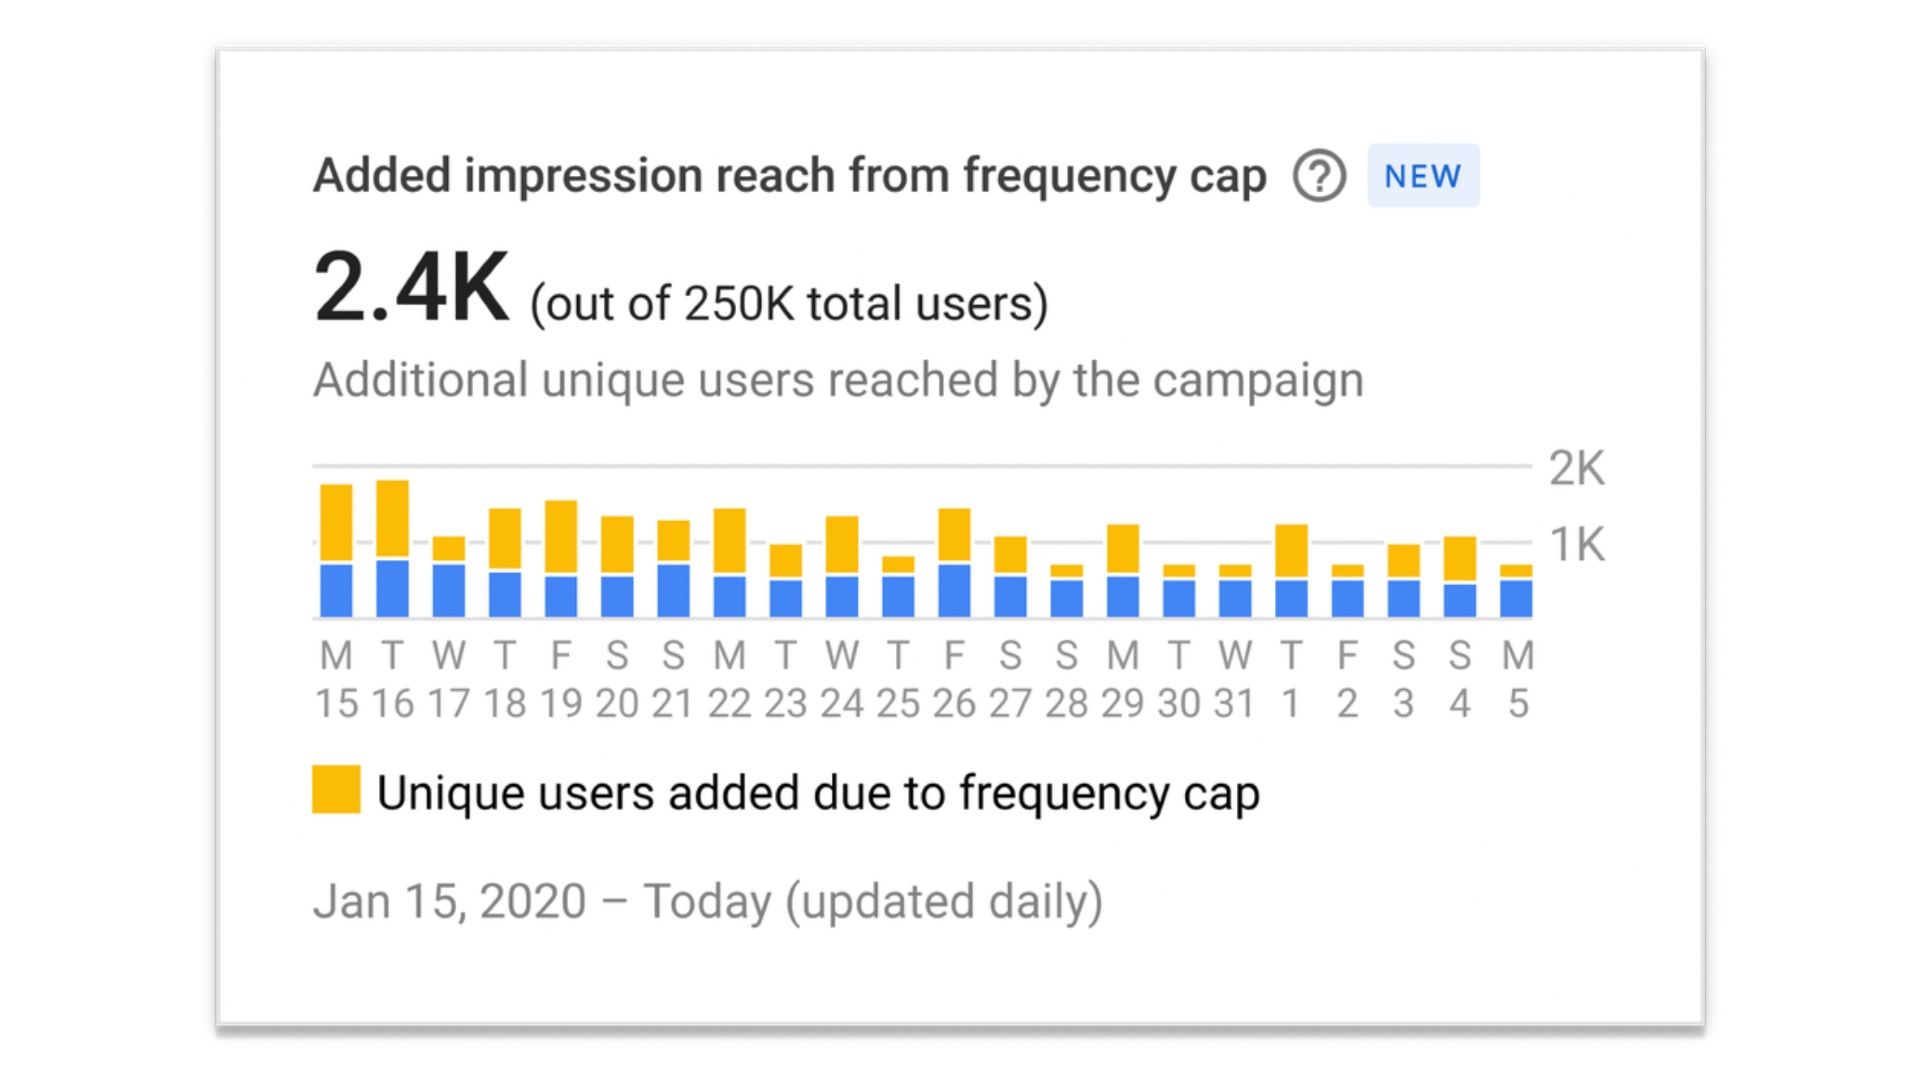
Task: Select the NEW badge label
Action: (x=1421, y=176)
